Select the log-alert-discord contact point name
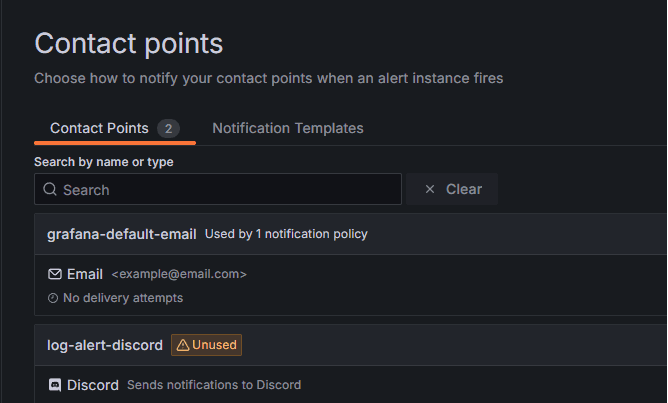 click(x=105, y=345)
